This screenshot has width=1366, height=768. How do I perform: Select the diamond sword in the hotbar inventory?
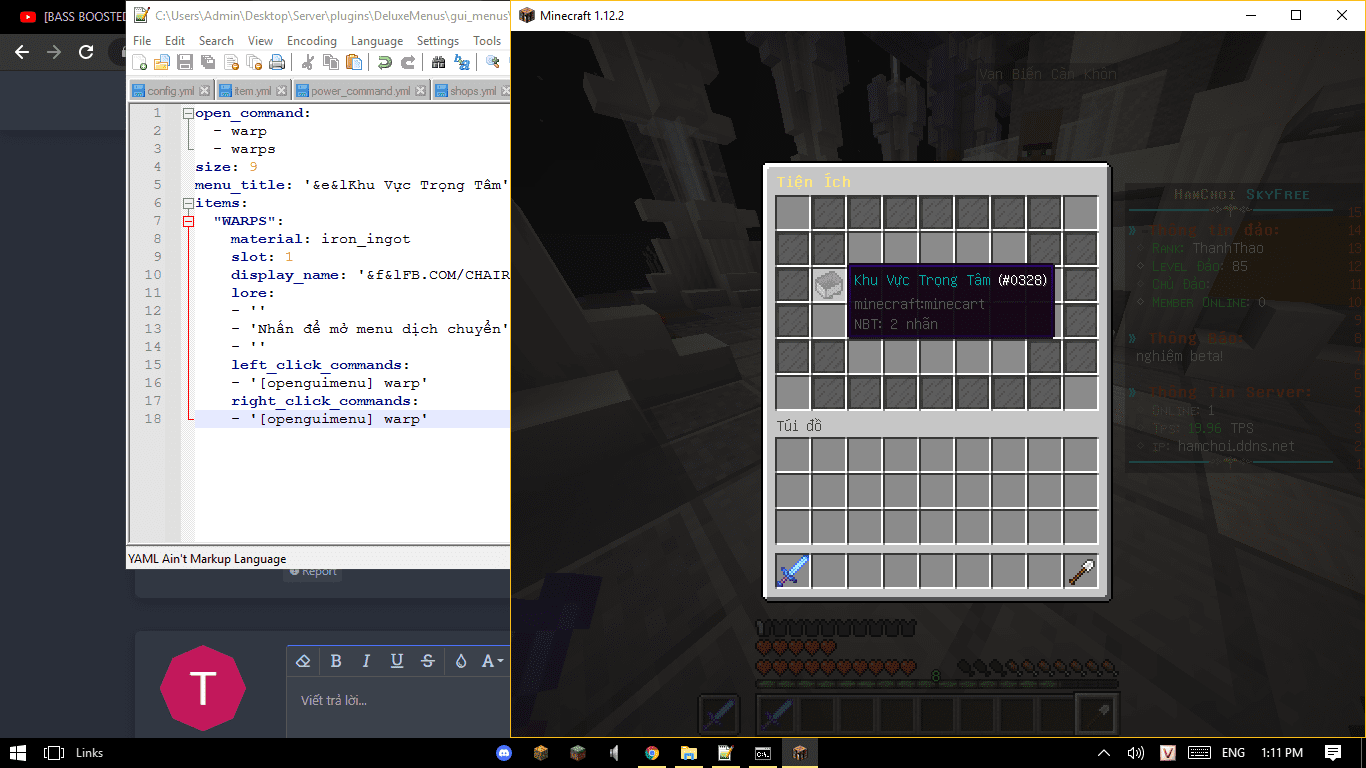coord(793,572)
